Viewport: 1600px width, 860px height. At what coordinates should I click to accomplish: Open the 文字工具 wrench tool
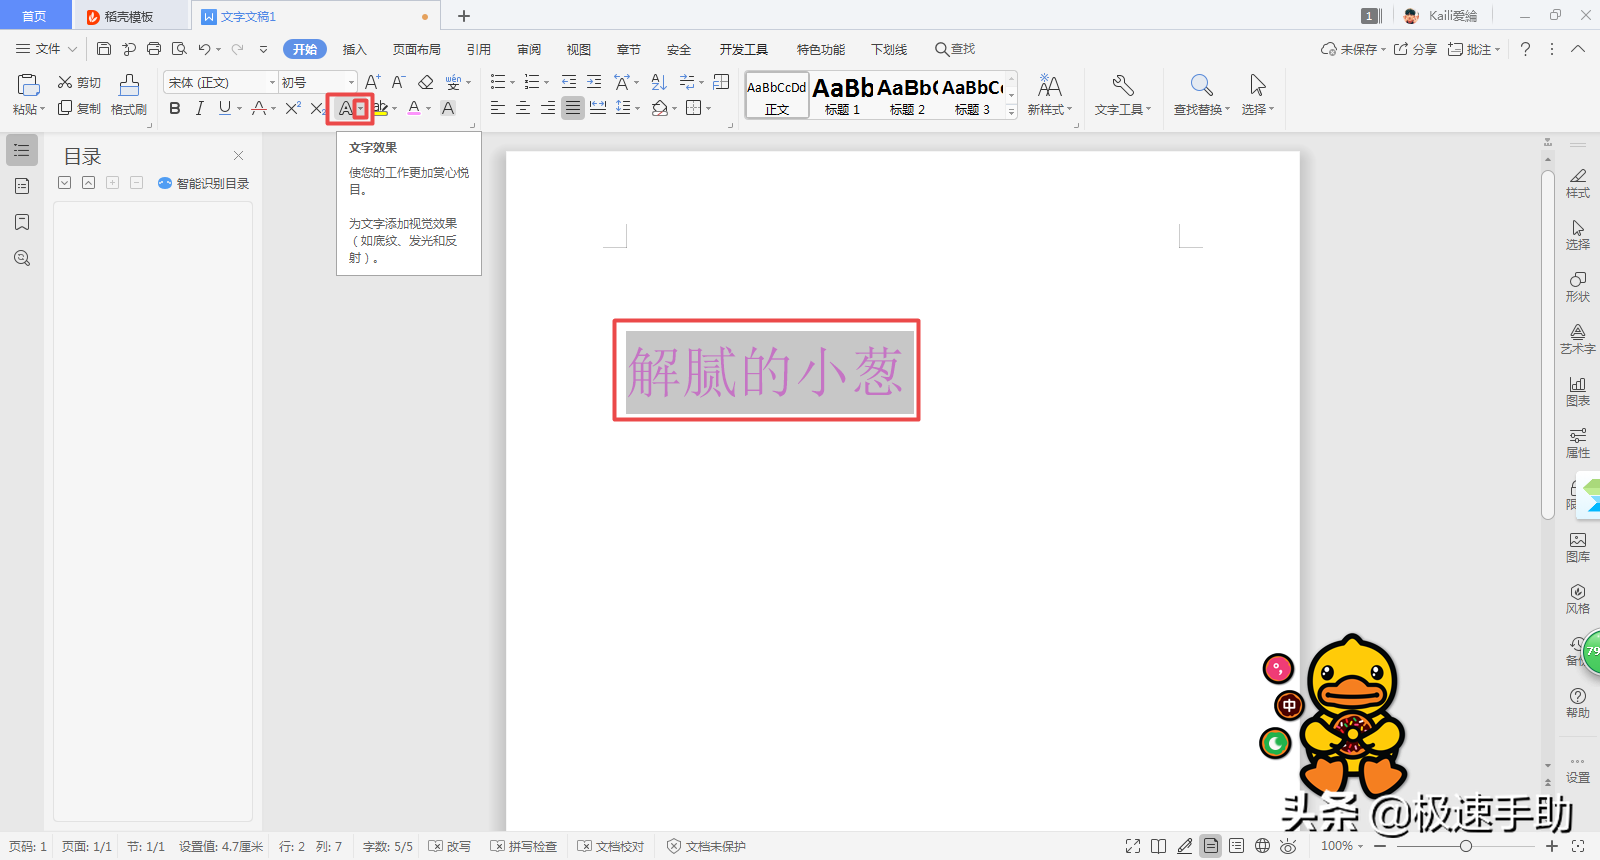click(1123, 96)
